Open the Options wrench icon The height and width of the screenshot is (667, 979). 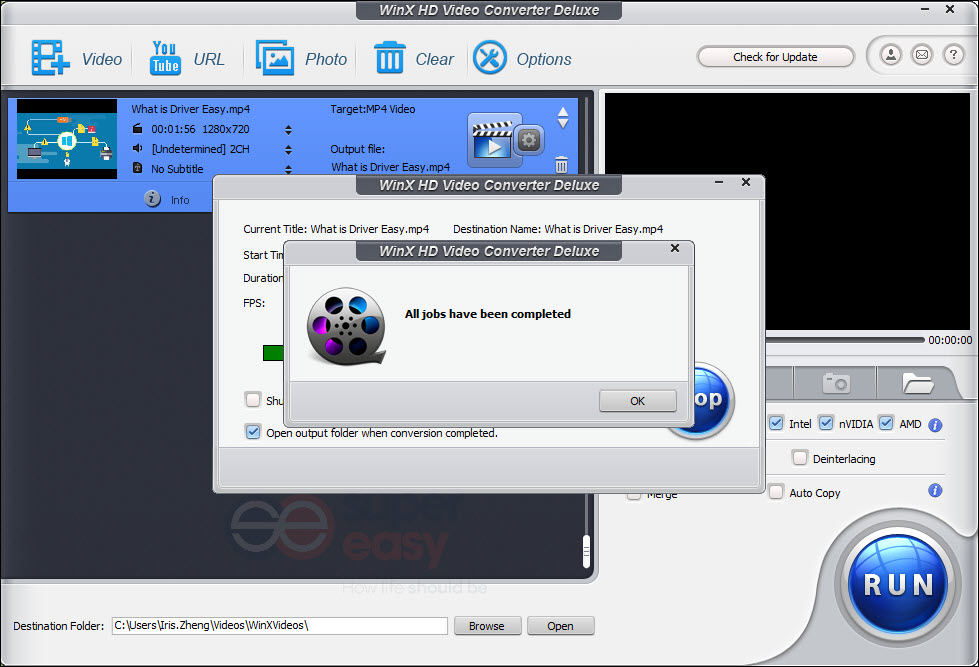pos(490,58)
